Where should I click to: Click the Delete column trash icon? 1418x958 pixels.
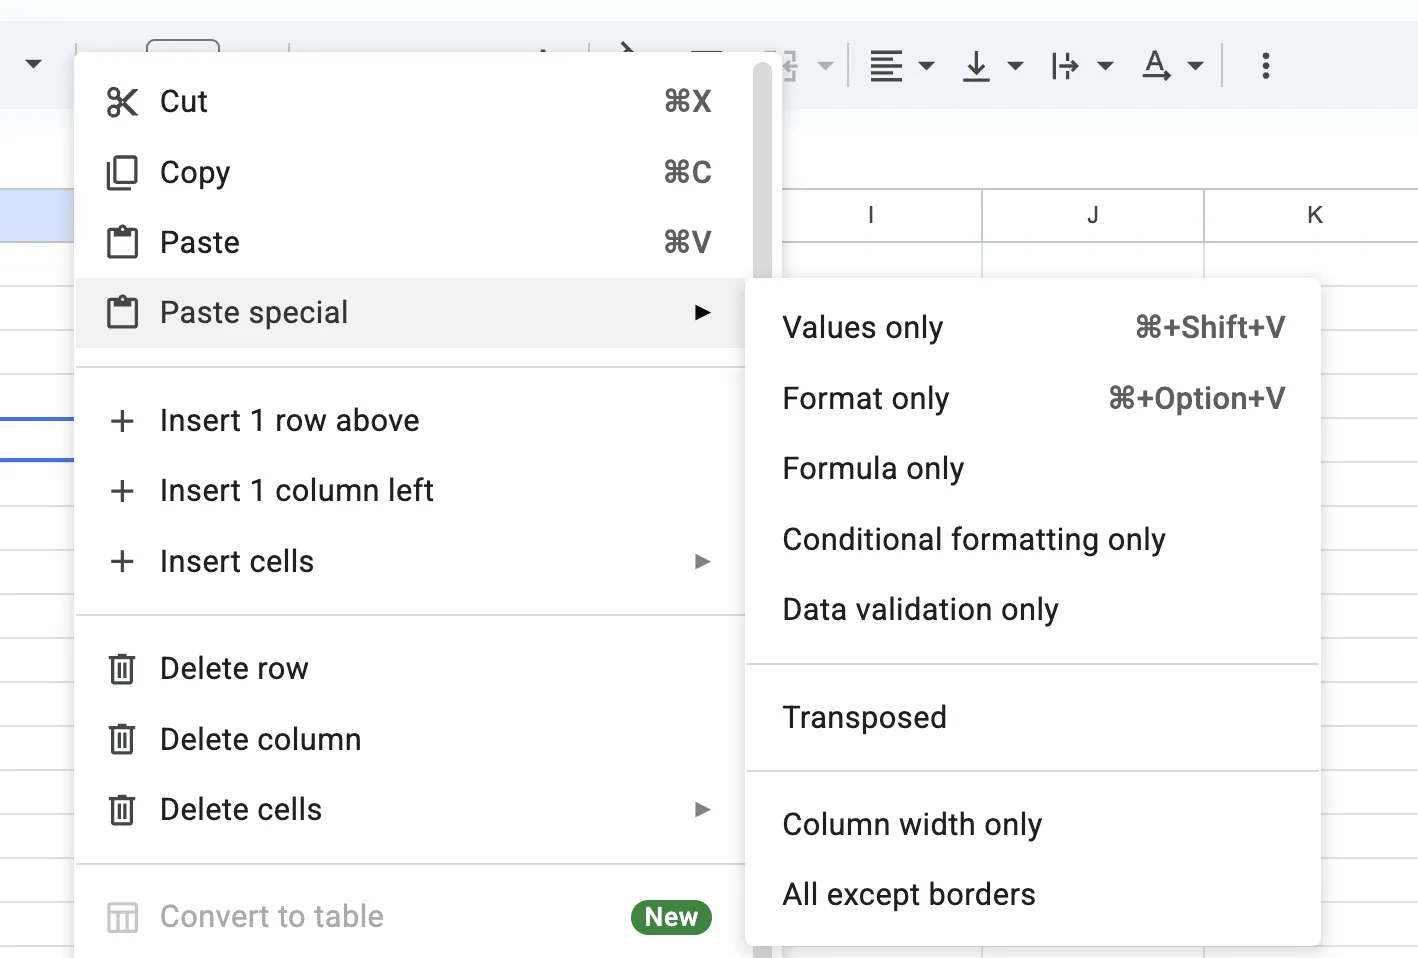[121, 739]
